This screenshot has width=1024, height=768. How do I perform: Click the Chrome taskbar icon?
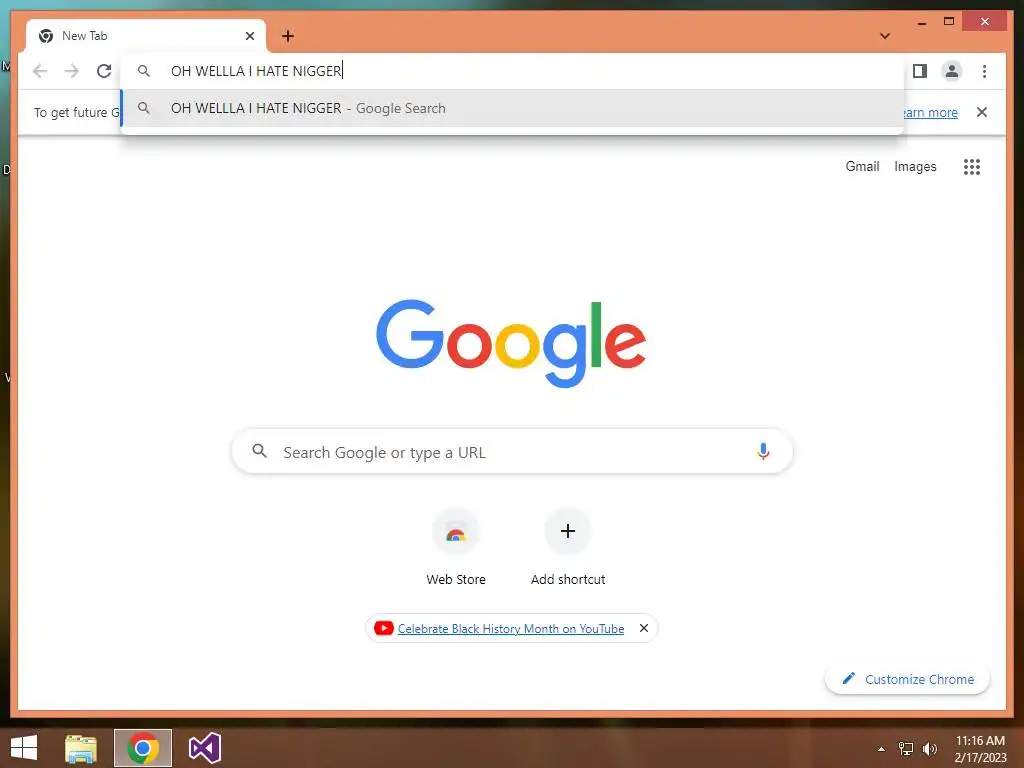(143, 748)
